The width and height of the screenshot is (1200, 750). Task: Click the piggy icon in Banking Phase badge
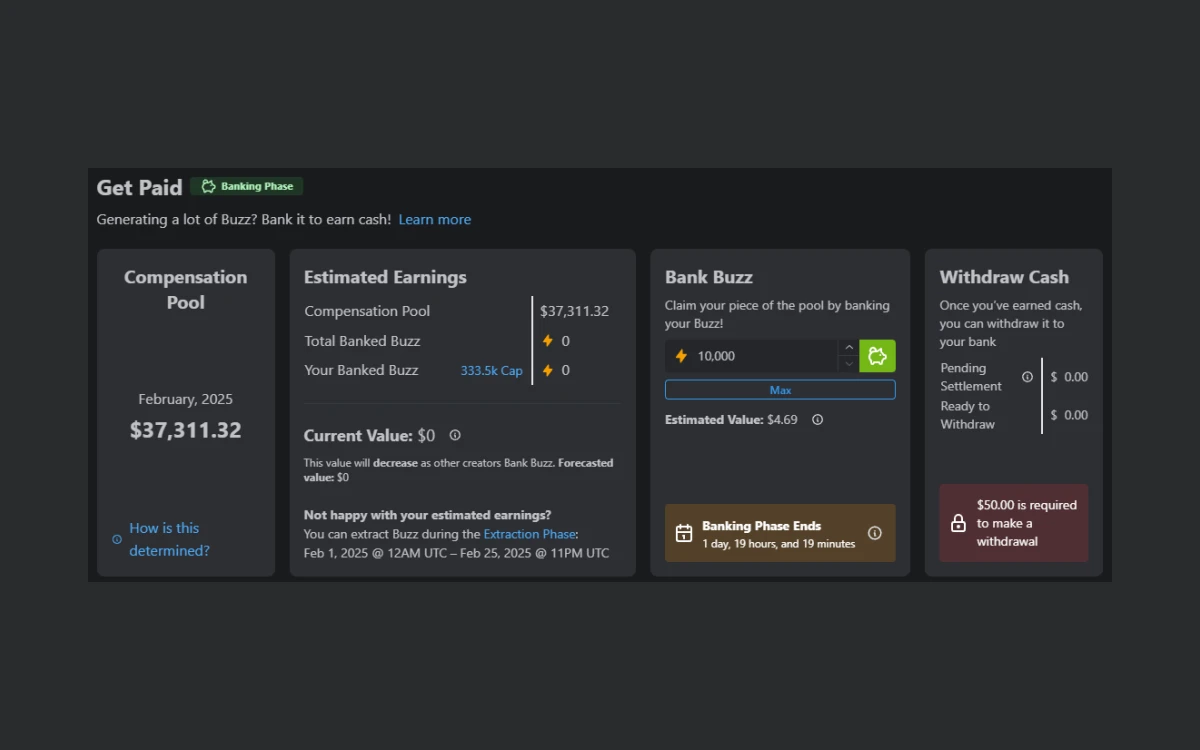[208, 186]
